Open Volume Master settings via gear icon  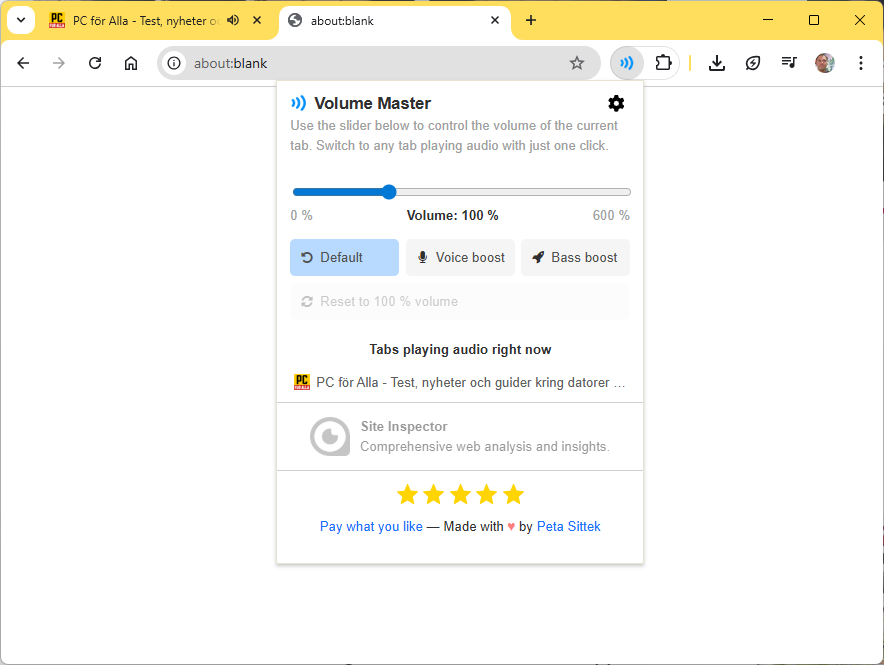(x=616, y=103)
